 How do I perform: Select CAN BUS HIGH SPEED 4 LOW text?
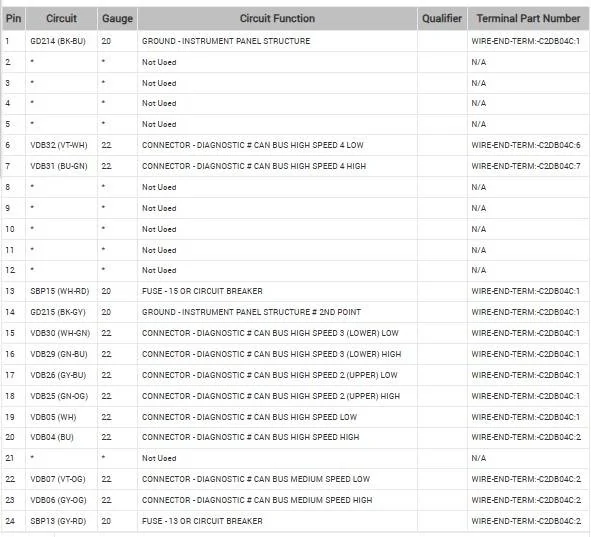pyautogui.click(x=309, y=145)
